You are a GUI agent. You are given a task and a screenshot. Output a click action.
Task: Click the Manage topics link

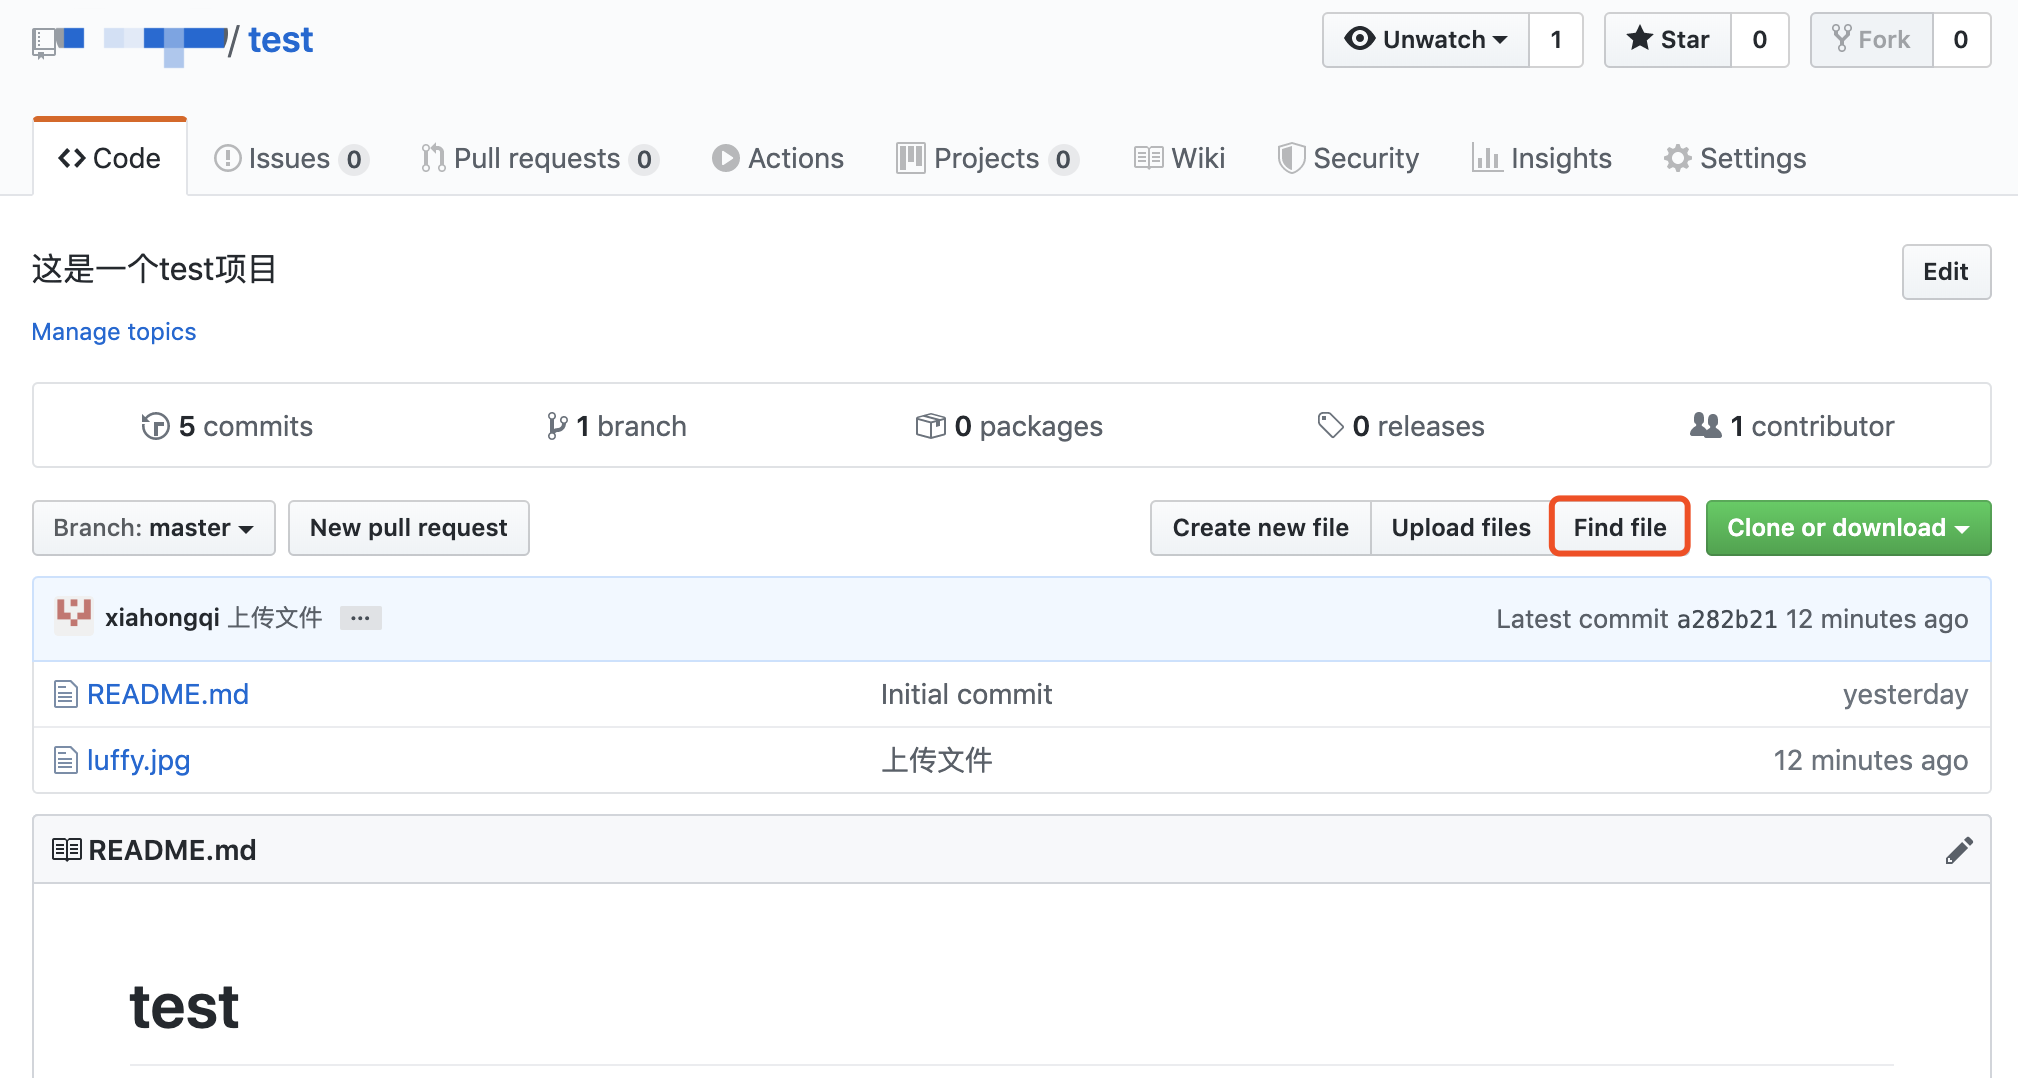114,332
